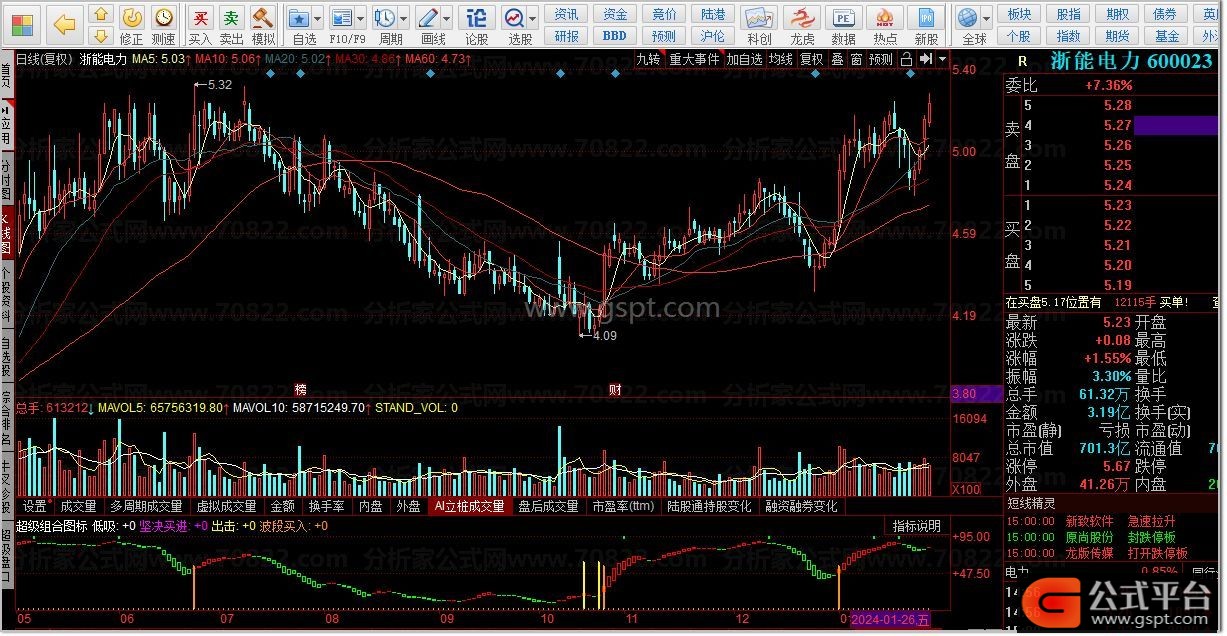Toggle 重大事件 display
Screen dimensions: 1227x636
point(695,59)
